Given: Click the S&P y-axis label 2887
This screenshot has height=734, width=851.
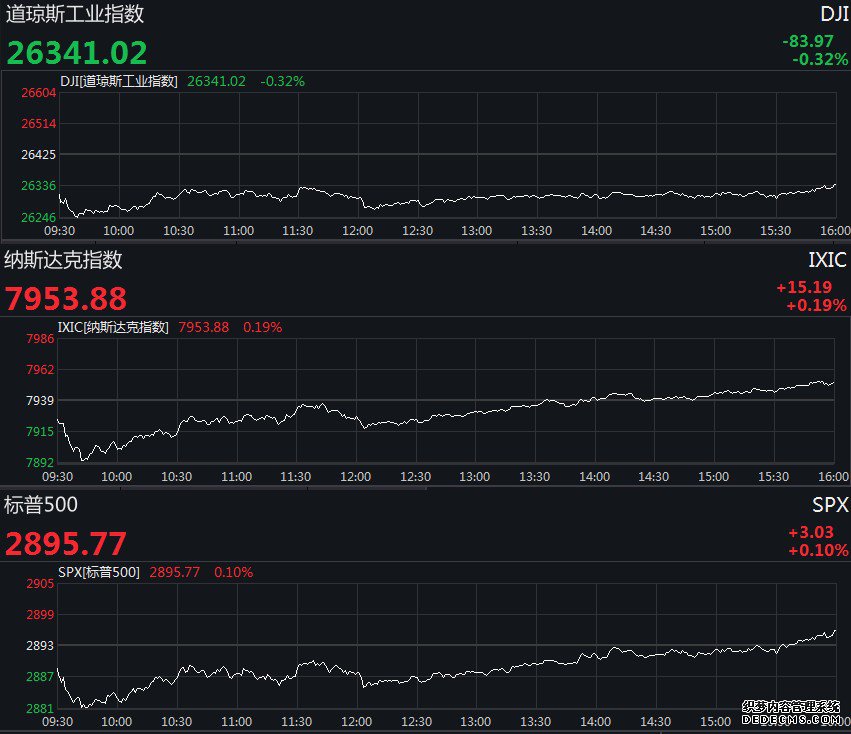Looking at the screenshot, I should 40,676.
